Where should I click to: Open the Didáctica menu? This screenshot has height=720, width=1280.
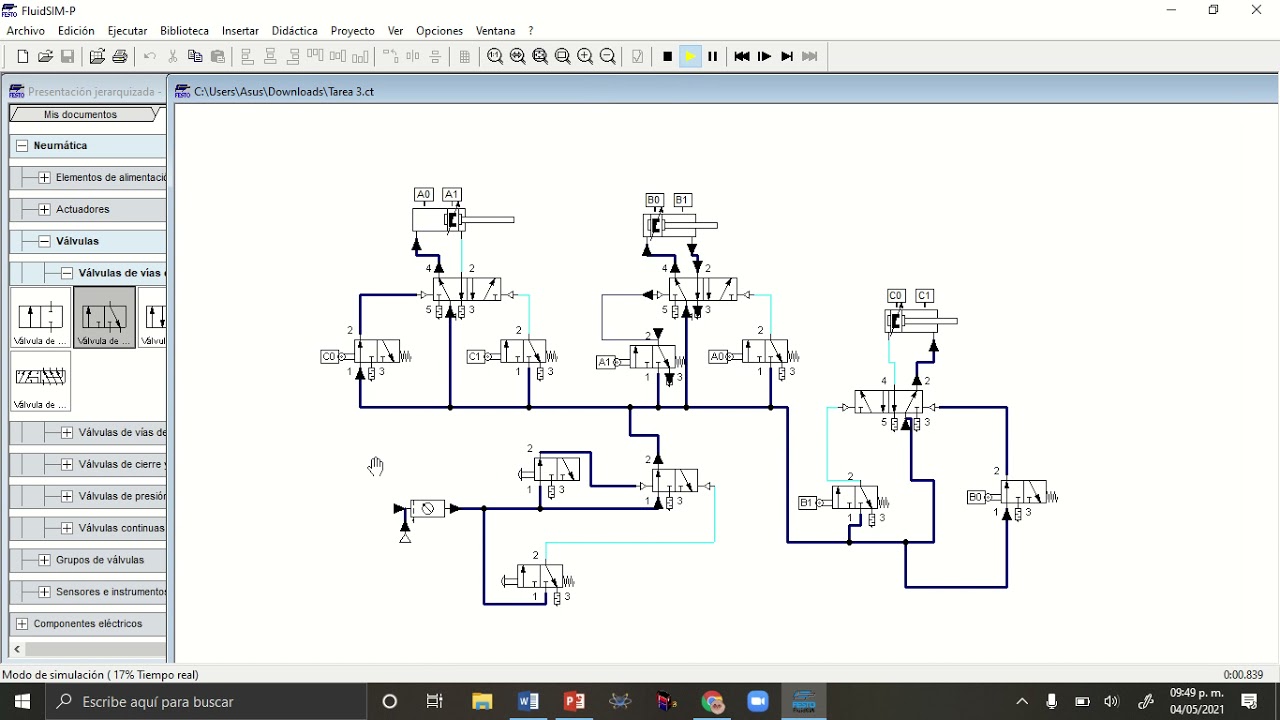pyautogui.click(x=295, y=31)
